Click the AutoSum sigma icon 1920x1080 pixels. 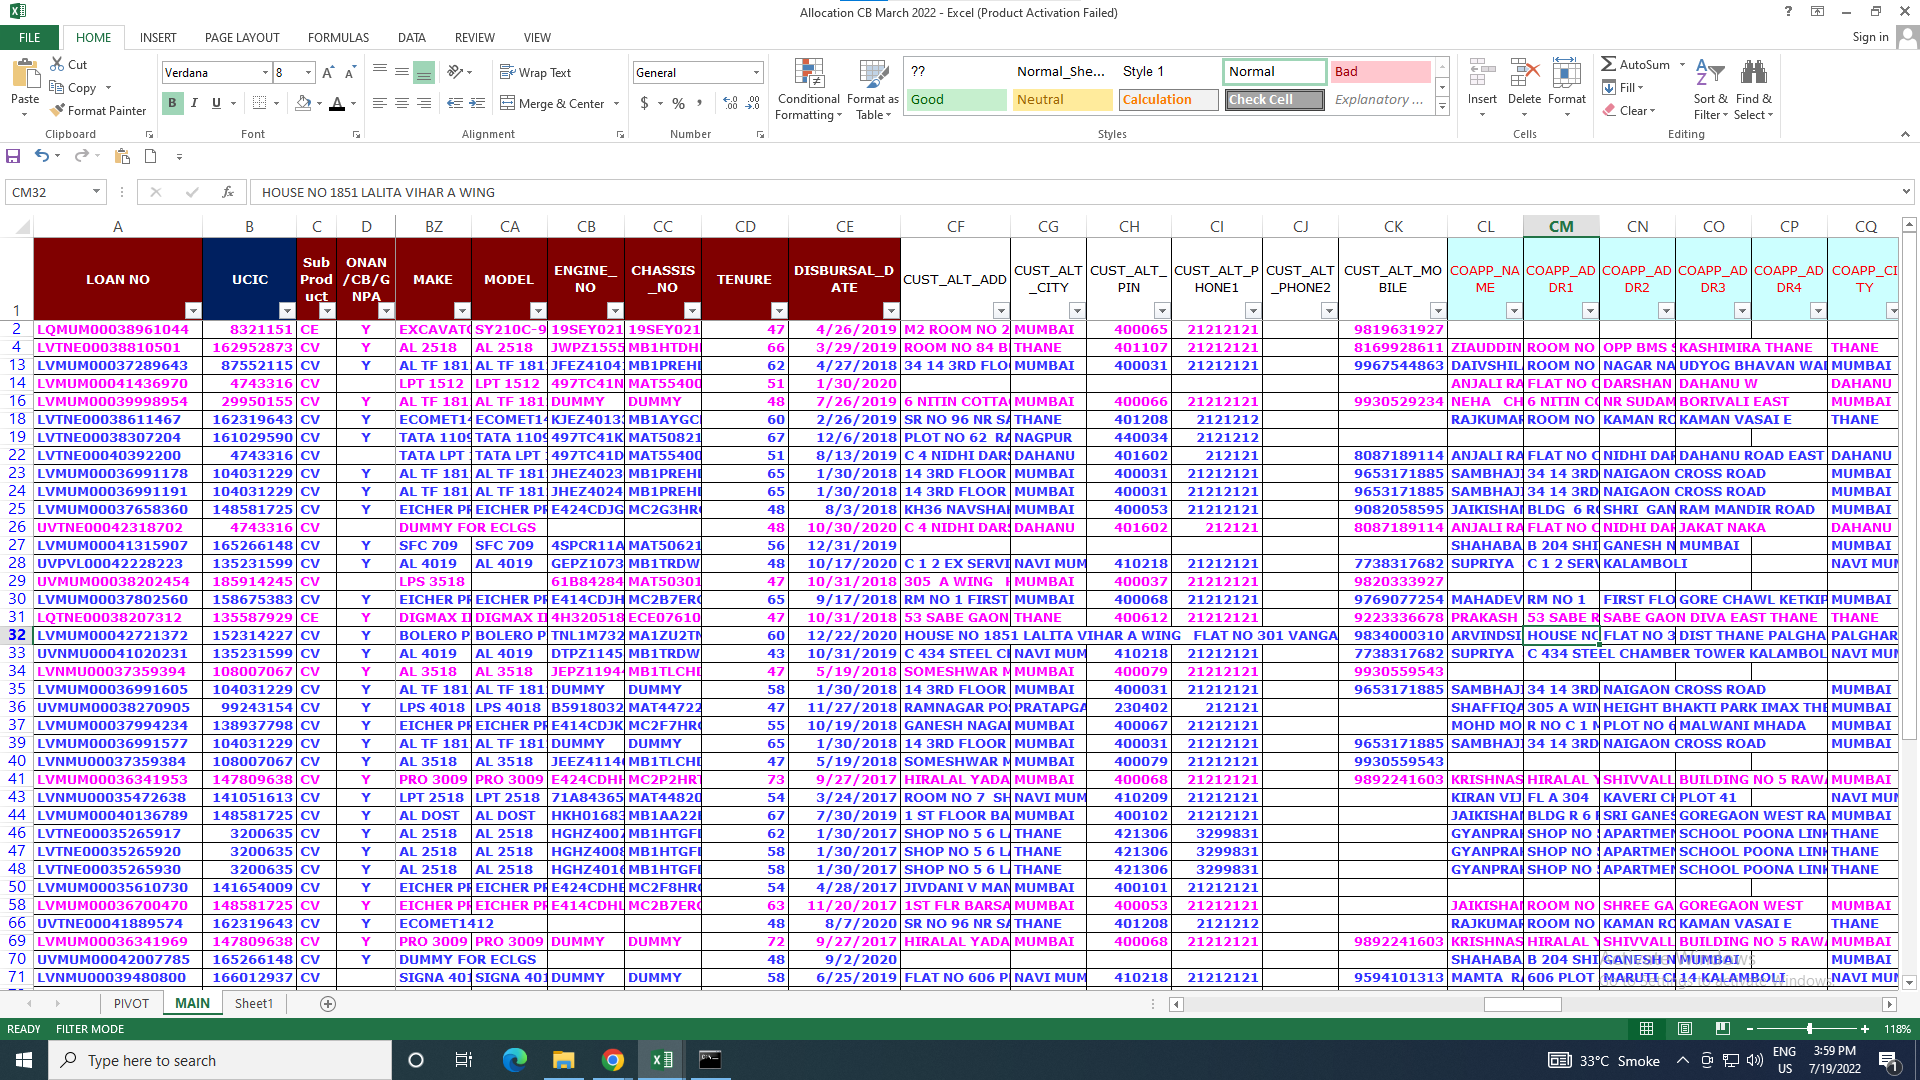[x=1608, y=64]
